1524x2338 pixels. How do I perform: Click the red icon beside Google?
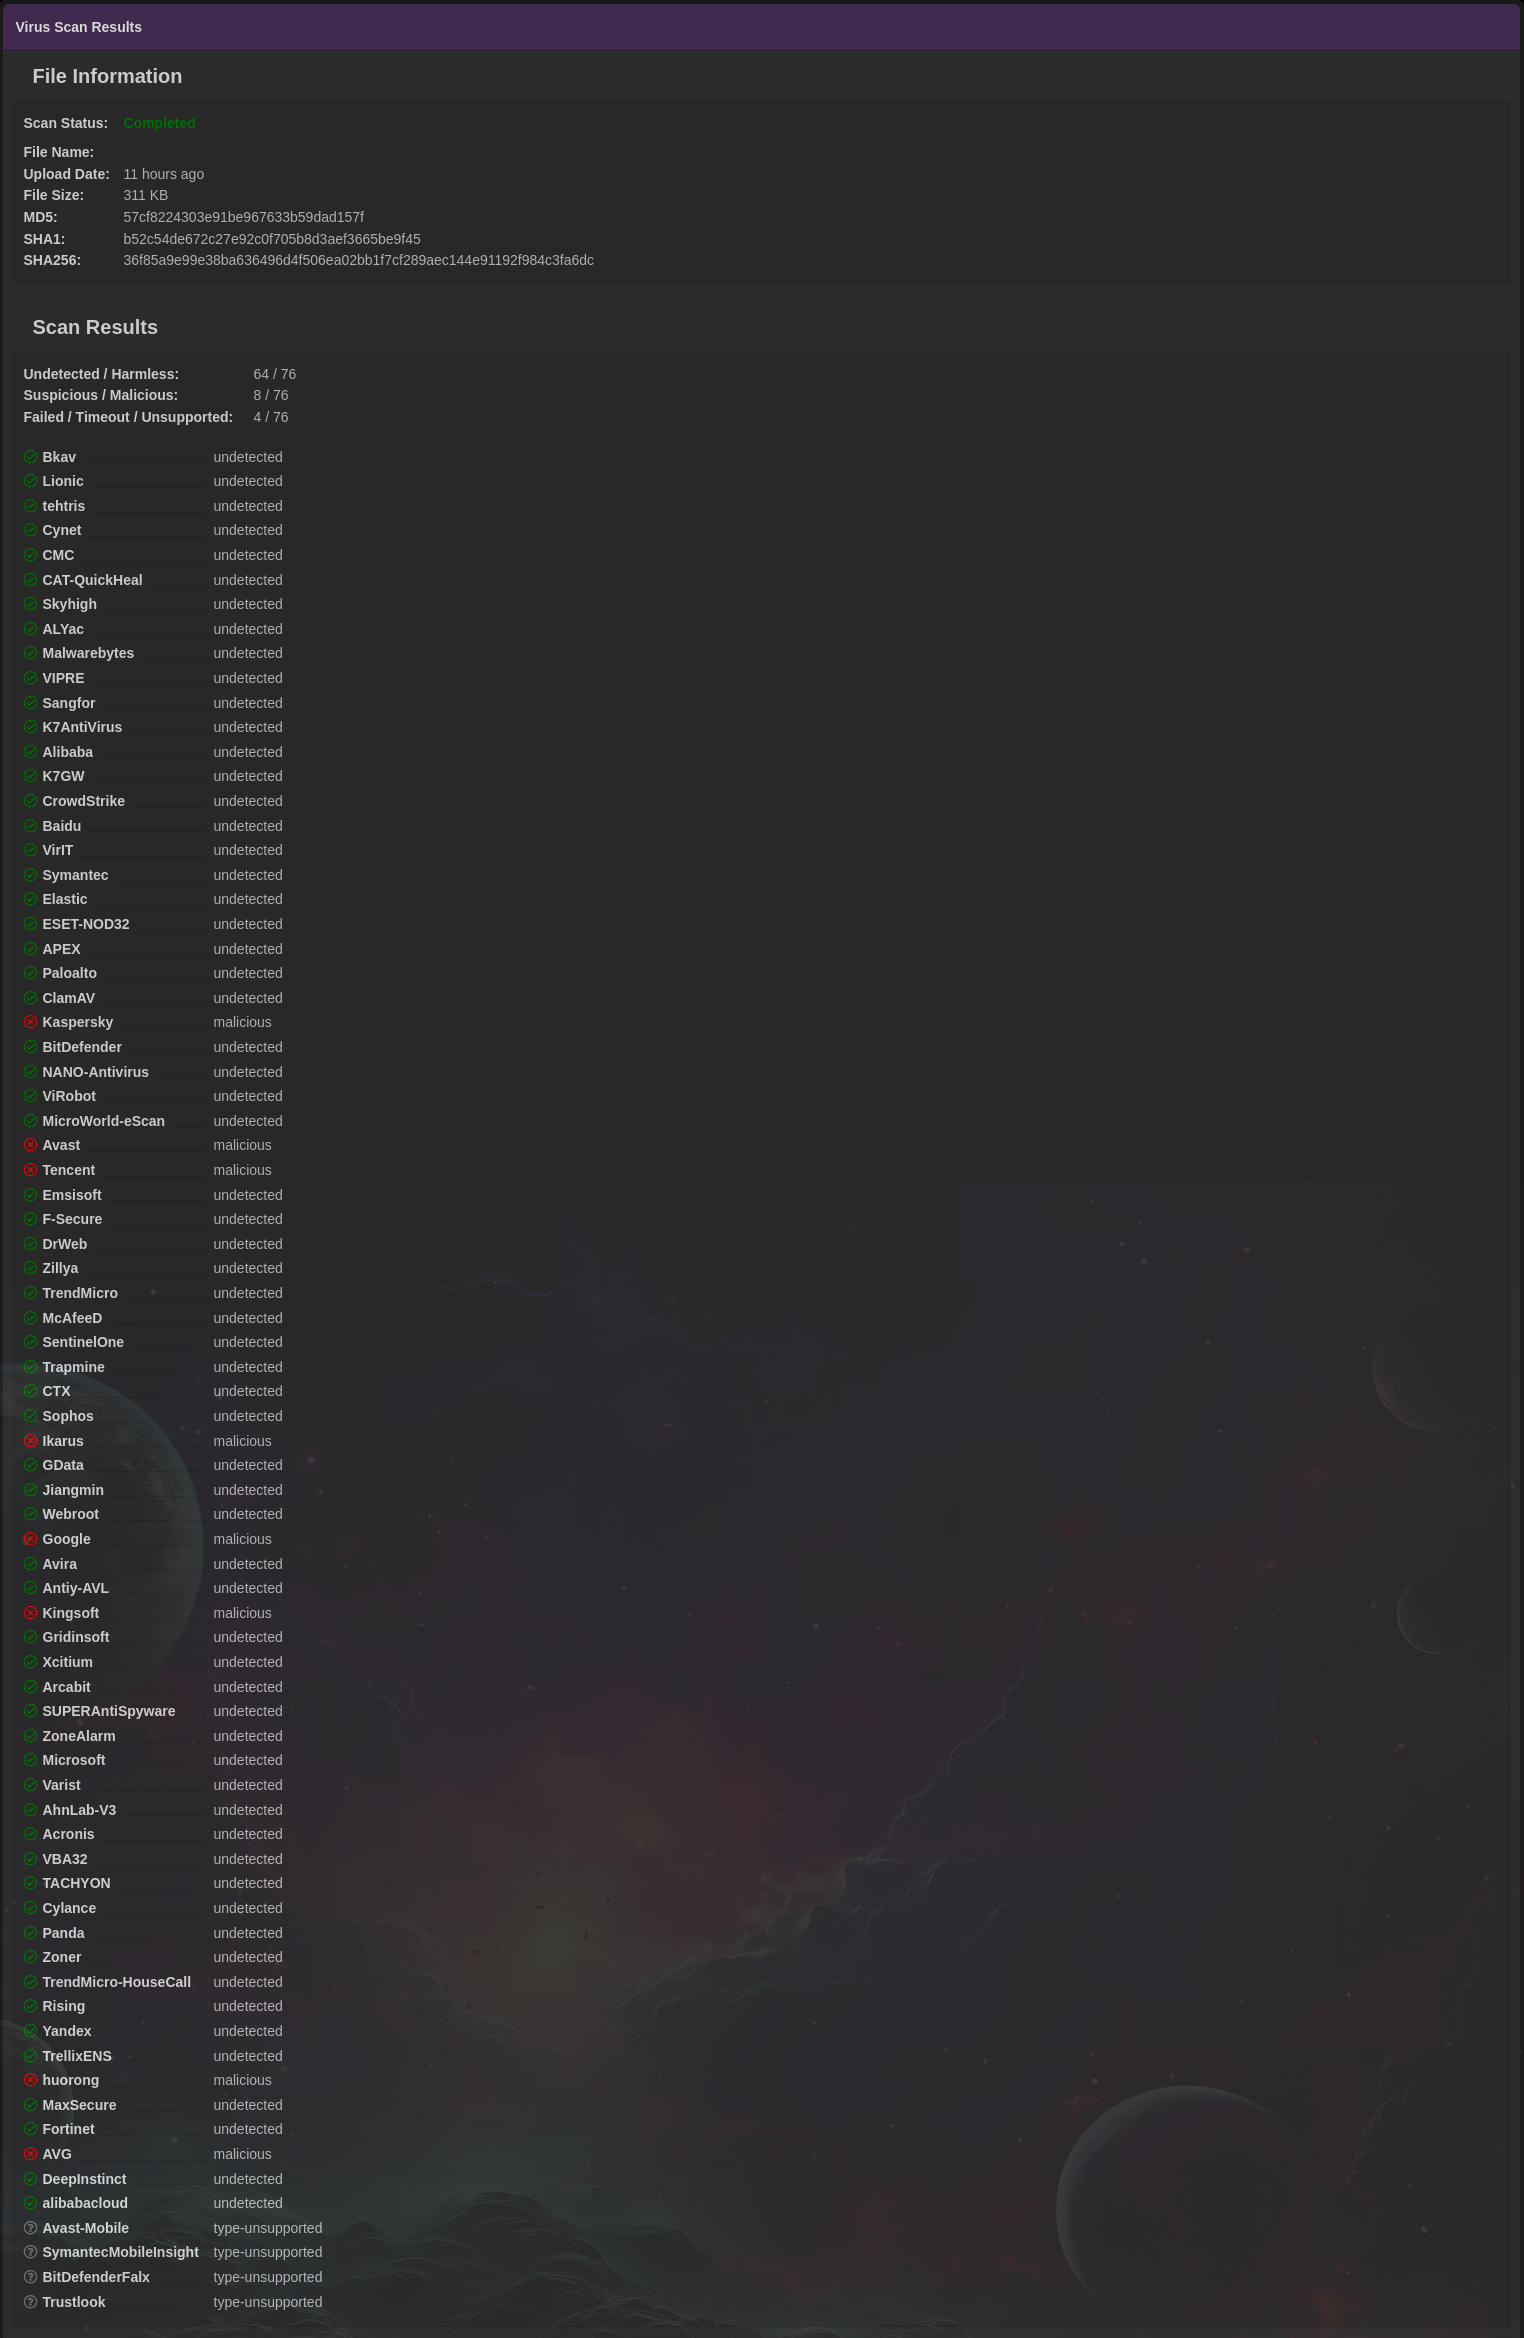[30, 1539]
